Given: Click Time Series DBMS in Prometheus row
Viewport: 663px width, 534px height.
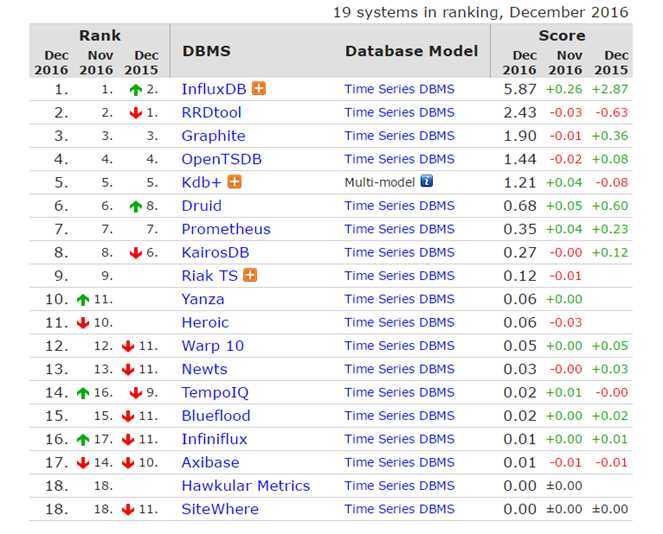Looking at the screenshot, I should point(400,229).
